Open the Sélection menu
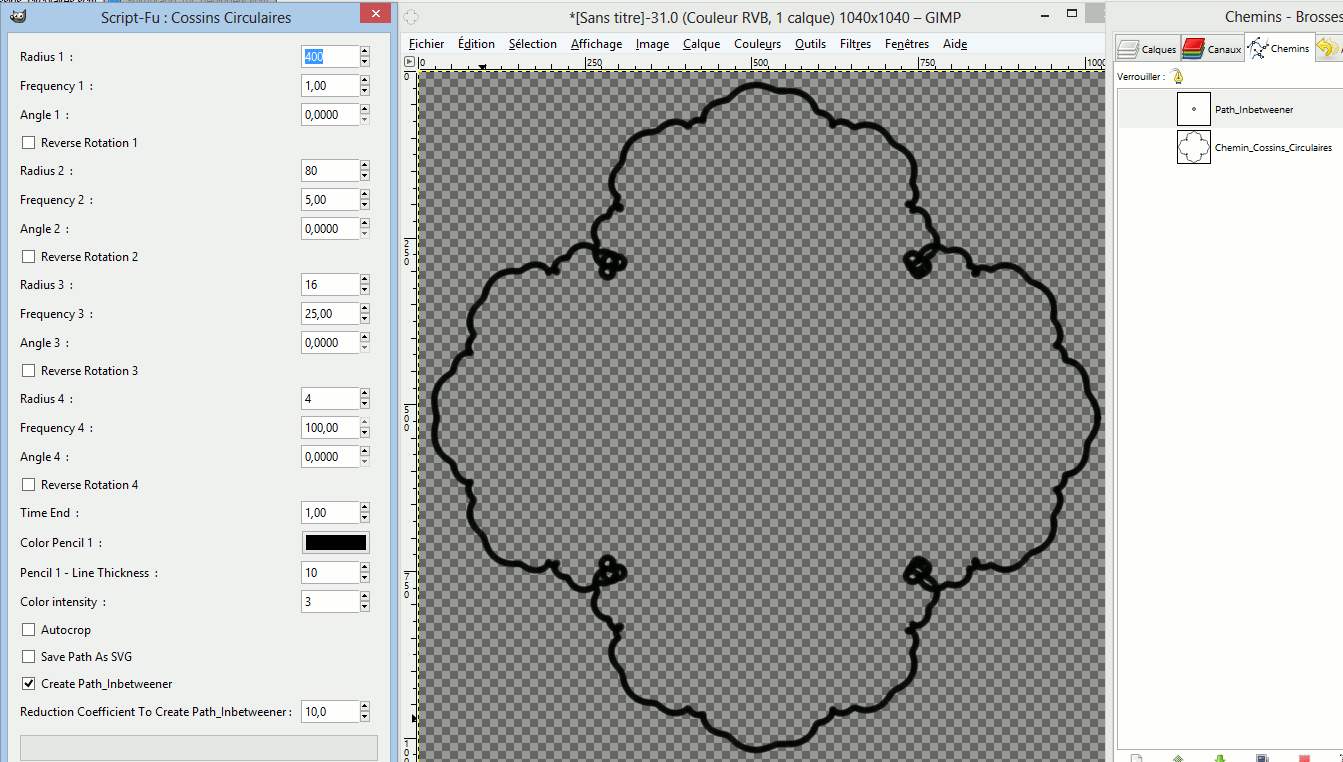This screenshot has width=1343, height=762. tap(532, 44)
